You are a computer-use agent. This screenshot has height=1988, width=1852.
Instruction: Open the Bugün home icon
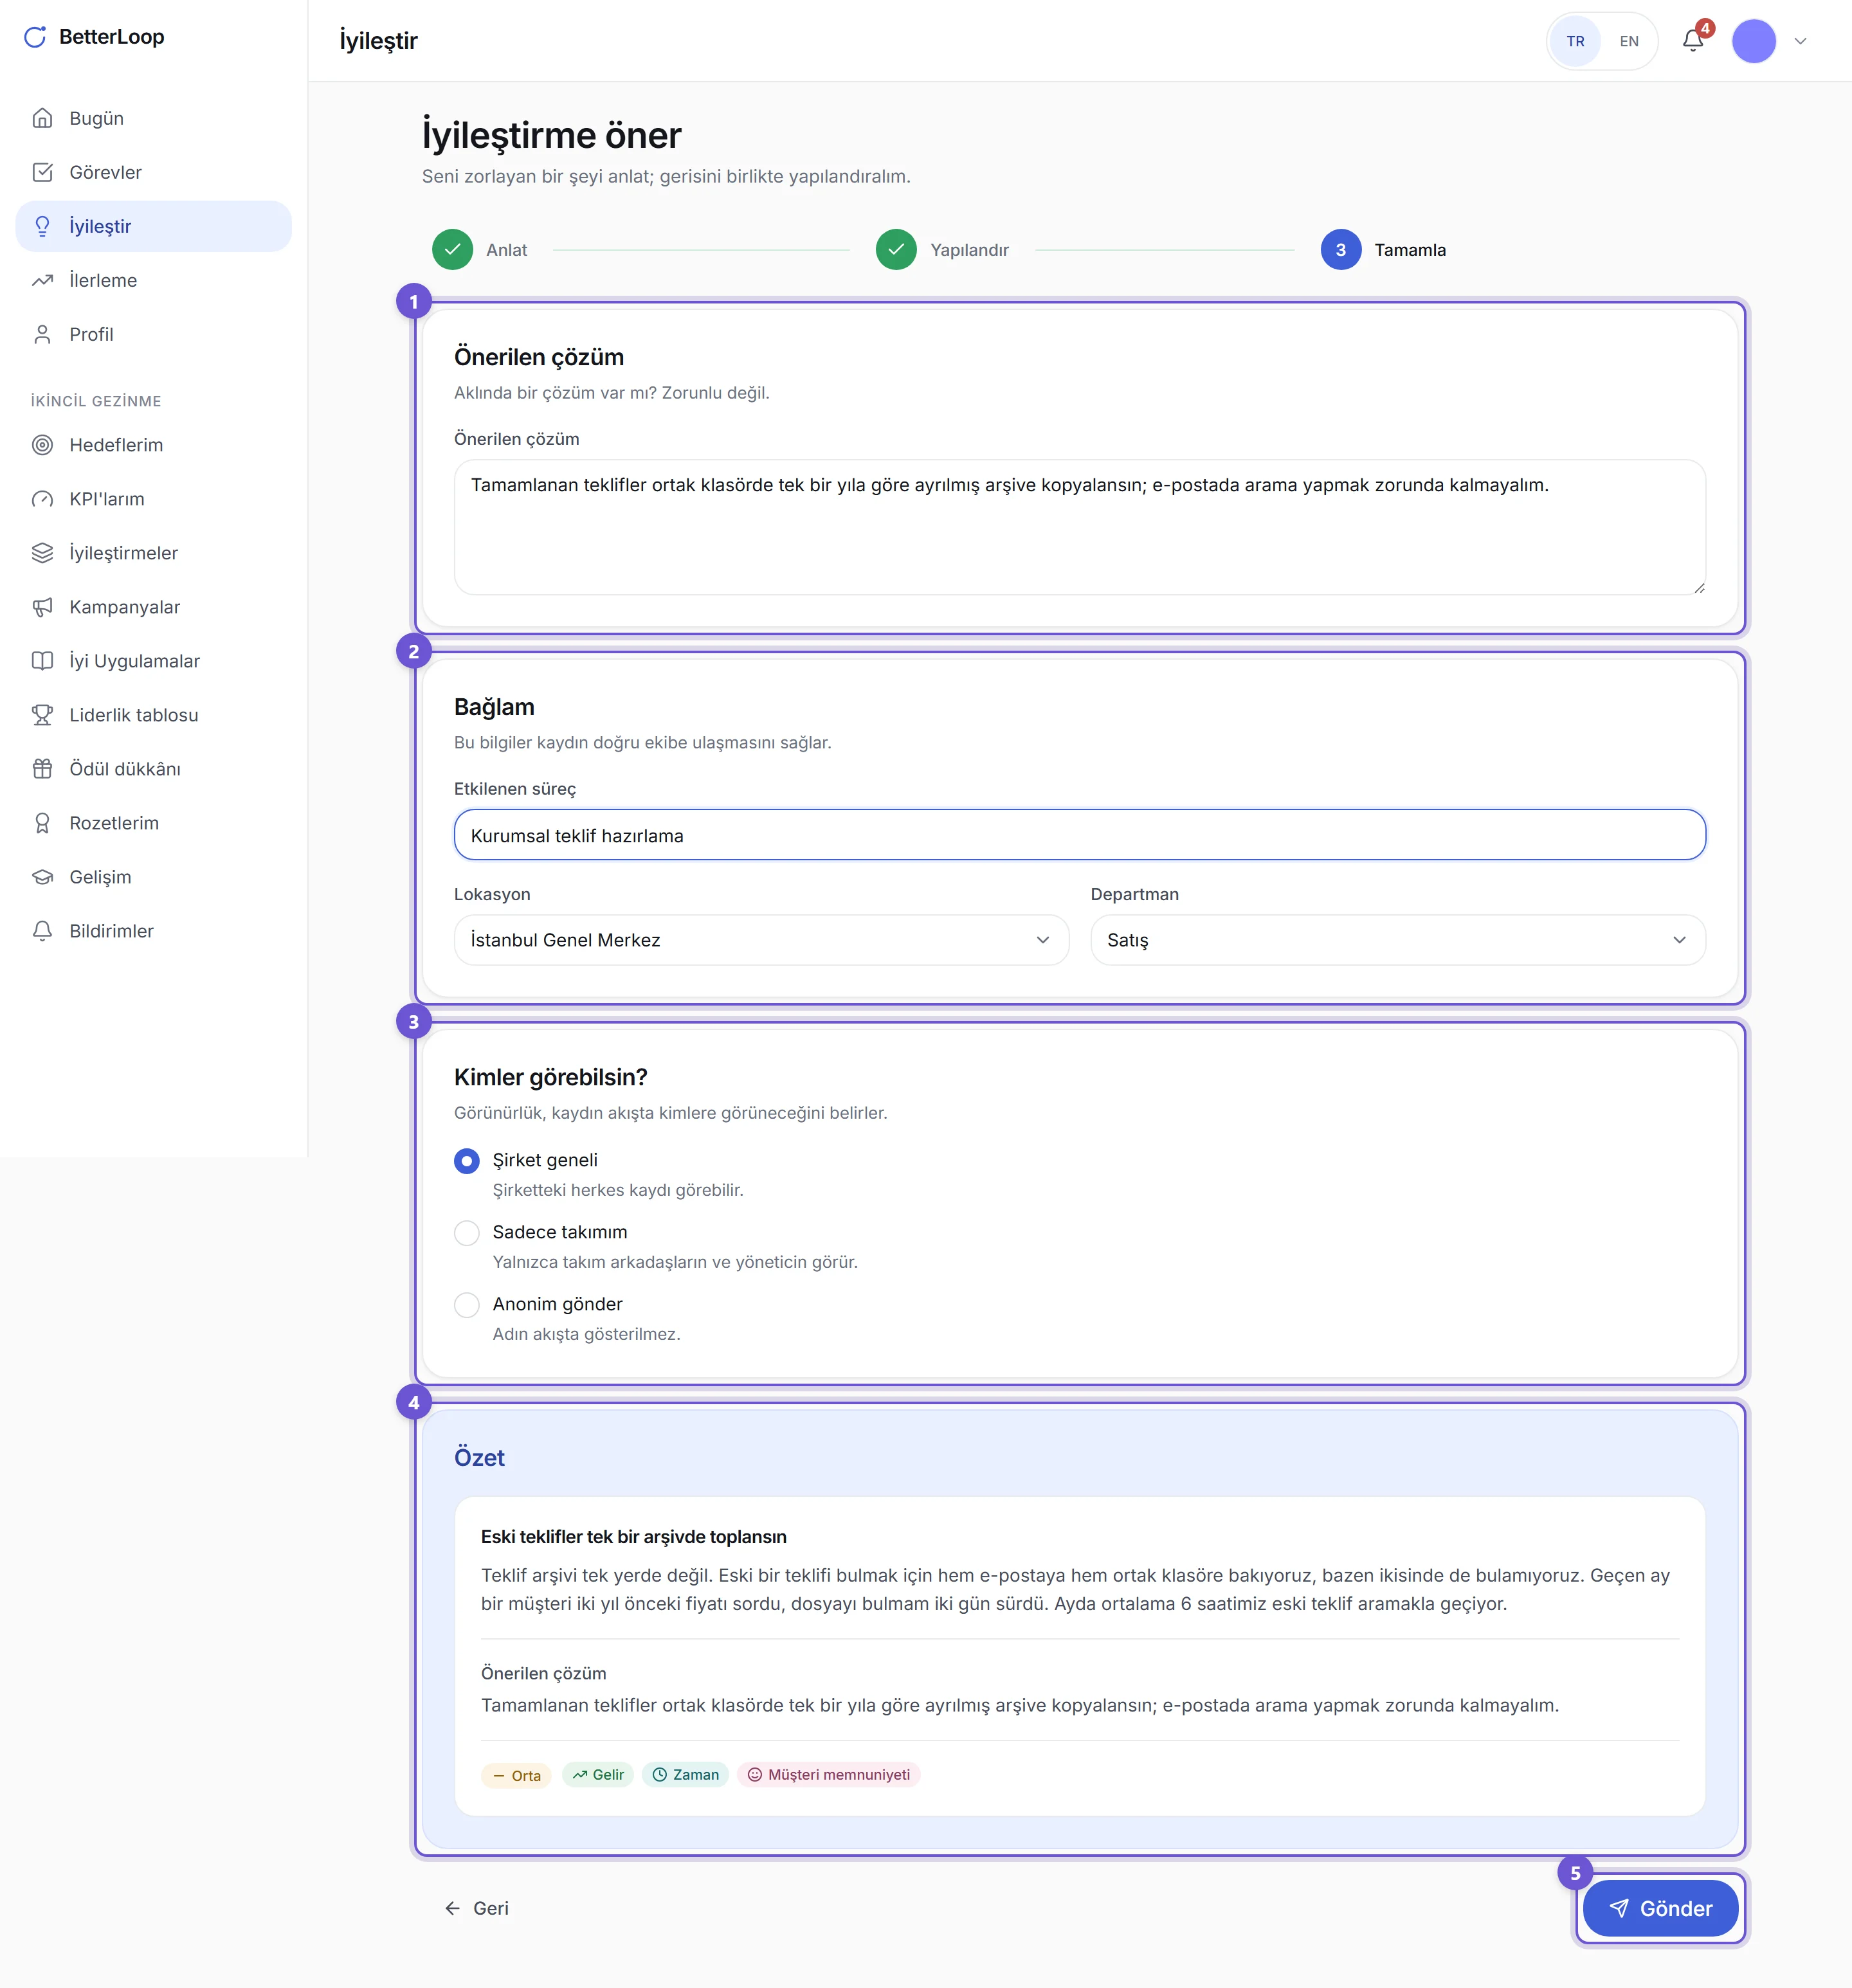pyautogui.click(x=42, y=118)
